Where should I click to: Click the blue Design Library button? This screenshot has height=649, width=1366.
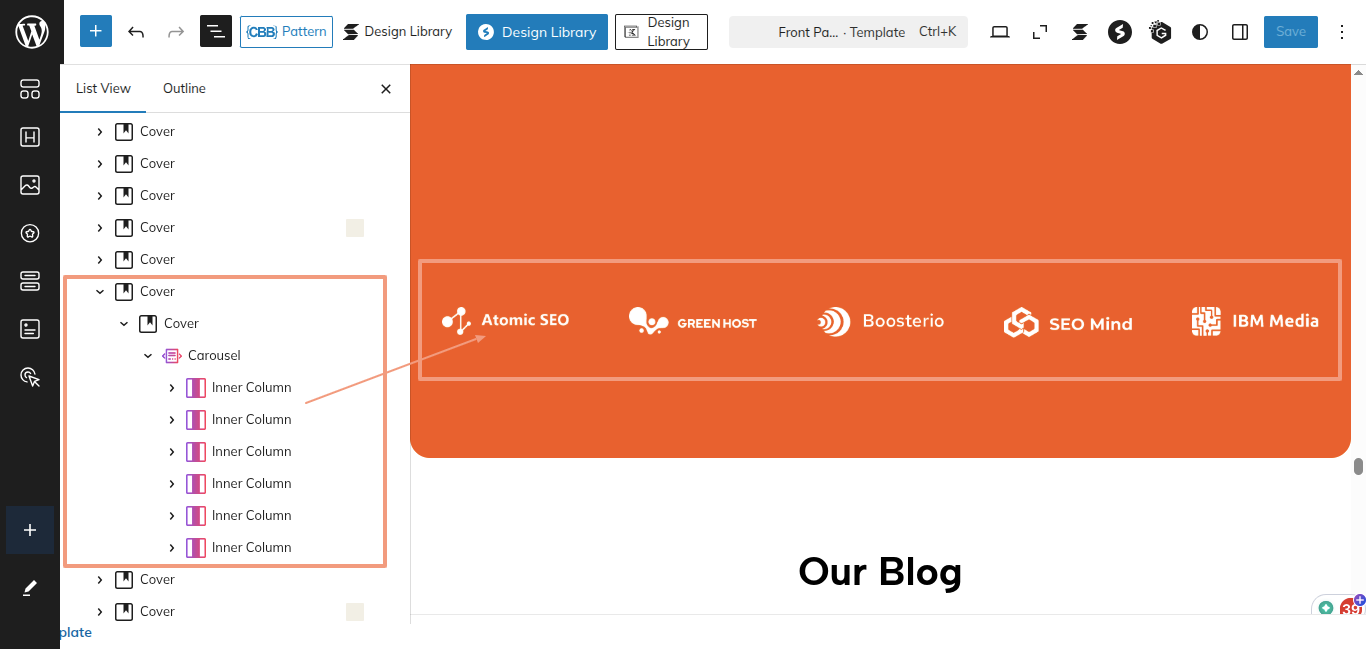(537, 32)
